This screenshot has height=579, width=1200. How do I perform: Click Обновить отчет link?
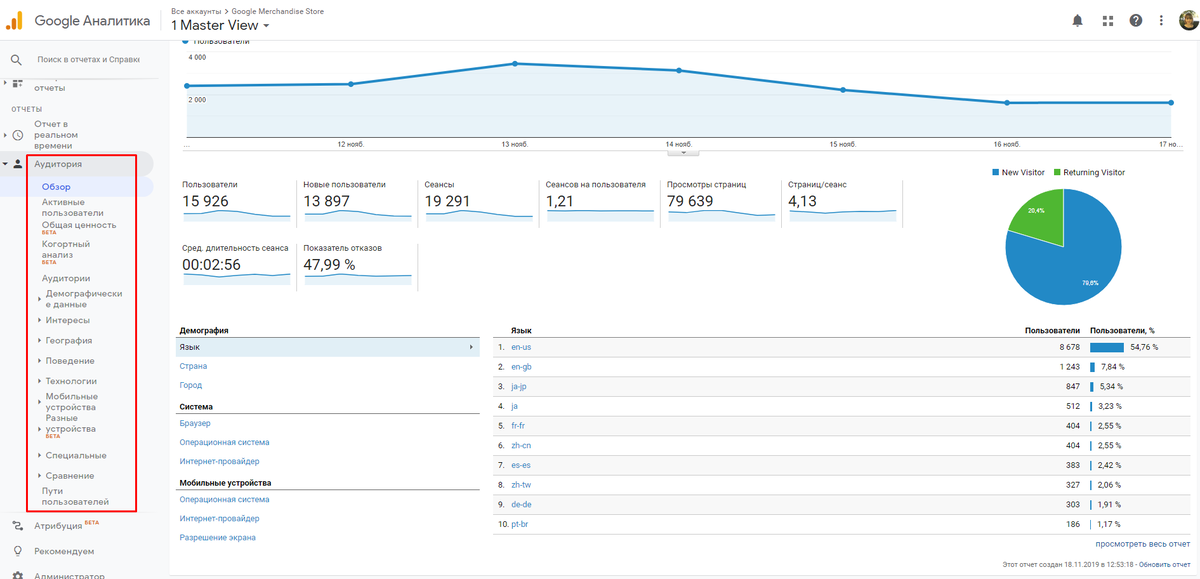pyautogui.click(x=1166, y=565)
